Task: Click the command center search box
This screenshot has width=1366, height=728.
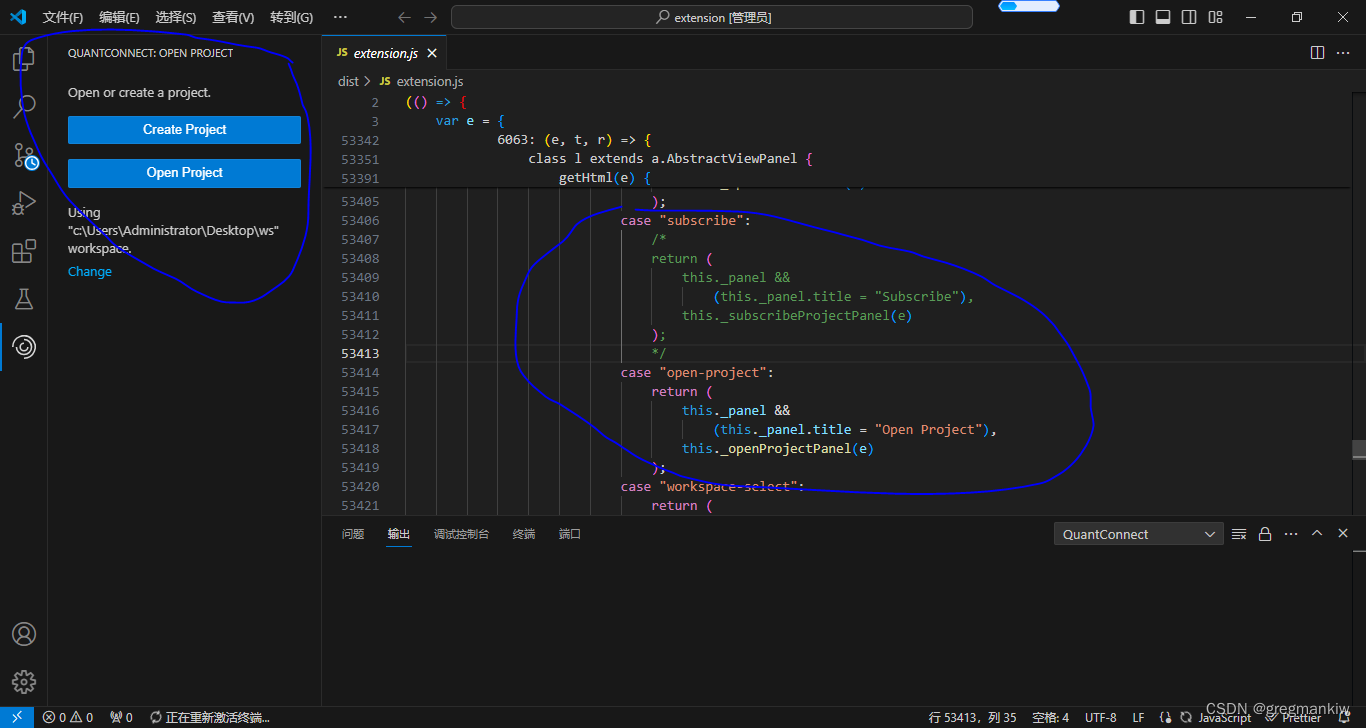Action: [712, 17]
